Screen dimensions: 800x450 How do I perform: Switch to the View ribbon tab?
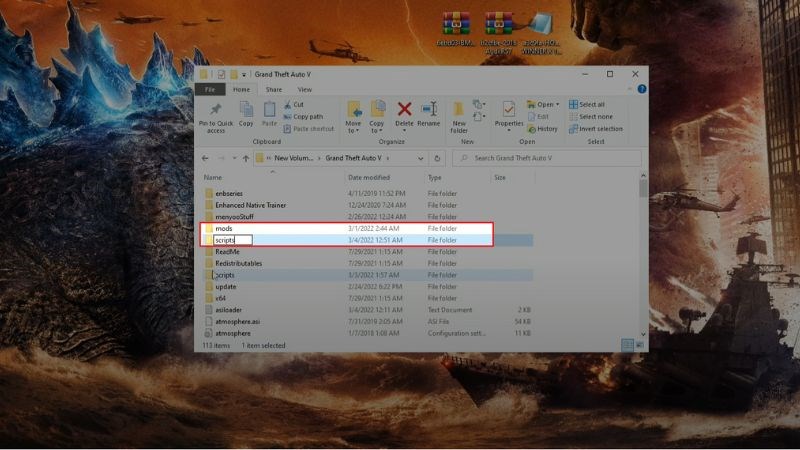pos(305,89)
